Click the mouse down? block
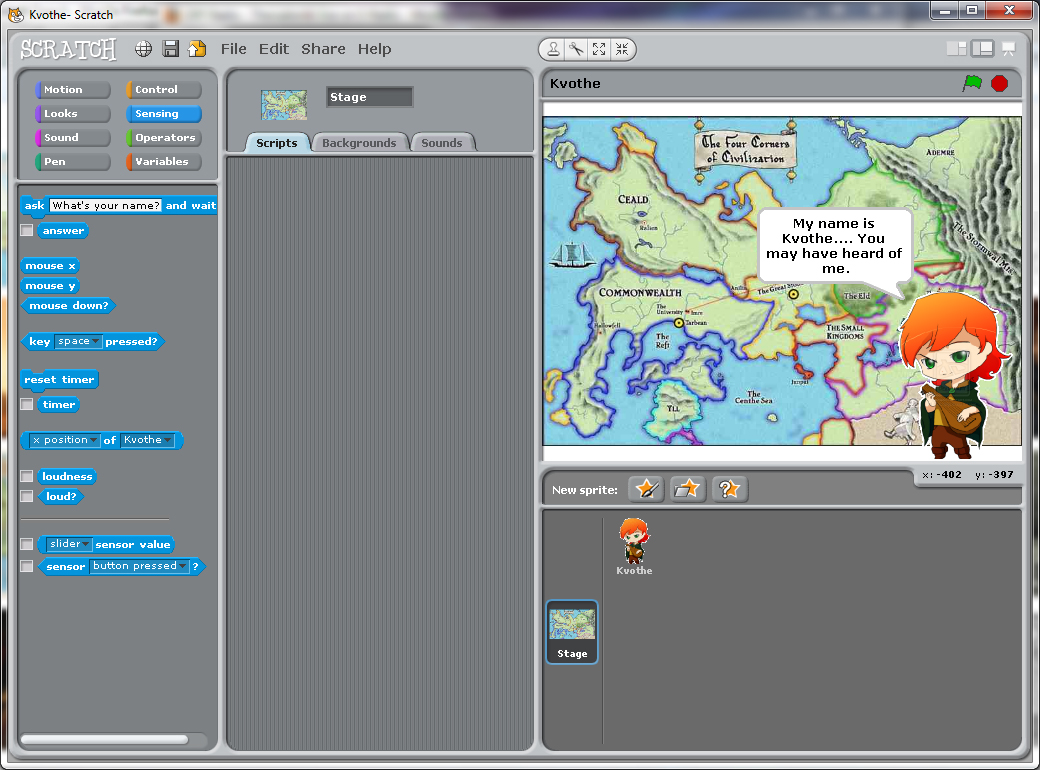The height and width of the screenshot is (770, 1040). pyautogui.click(x=68, y=306)
